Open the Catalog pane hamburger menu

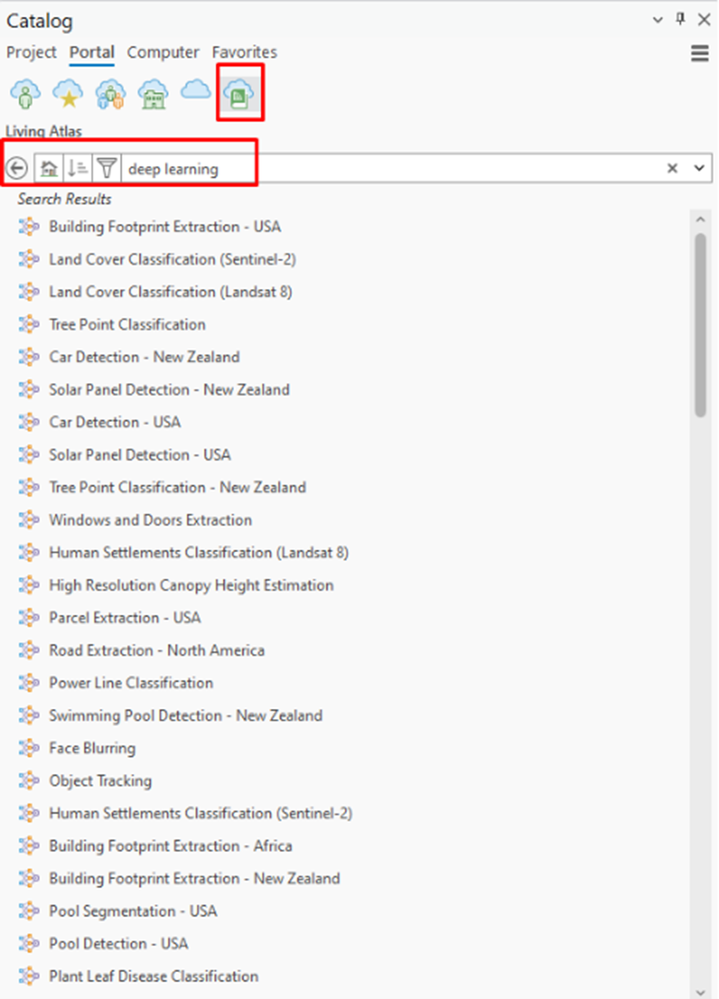tap(700, 54)
